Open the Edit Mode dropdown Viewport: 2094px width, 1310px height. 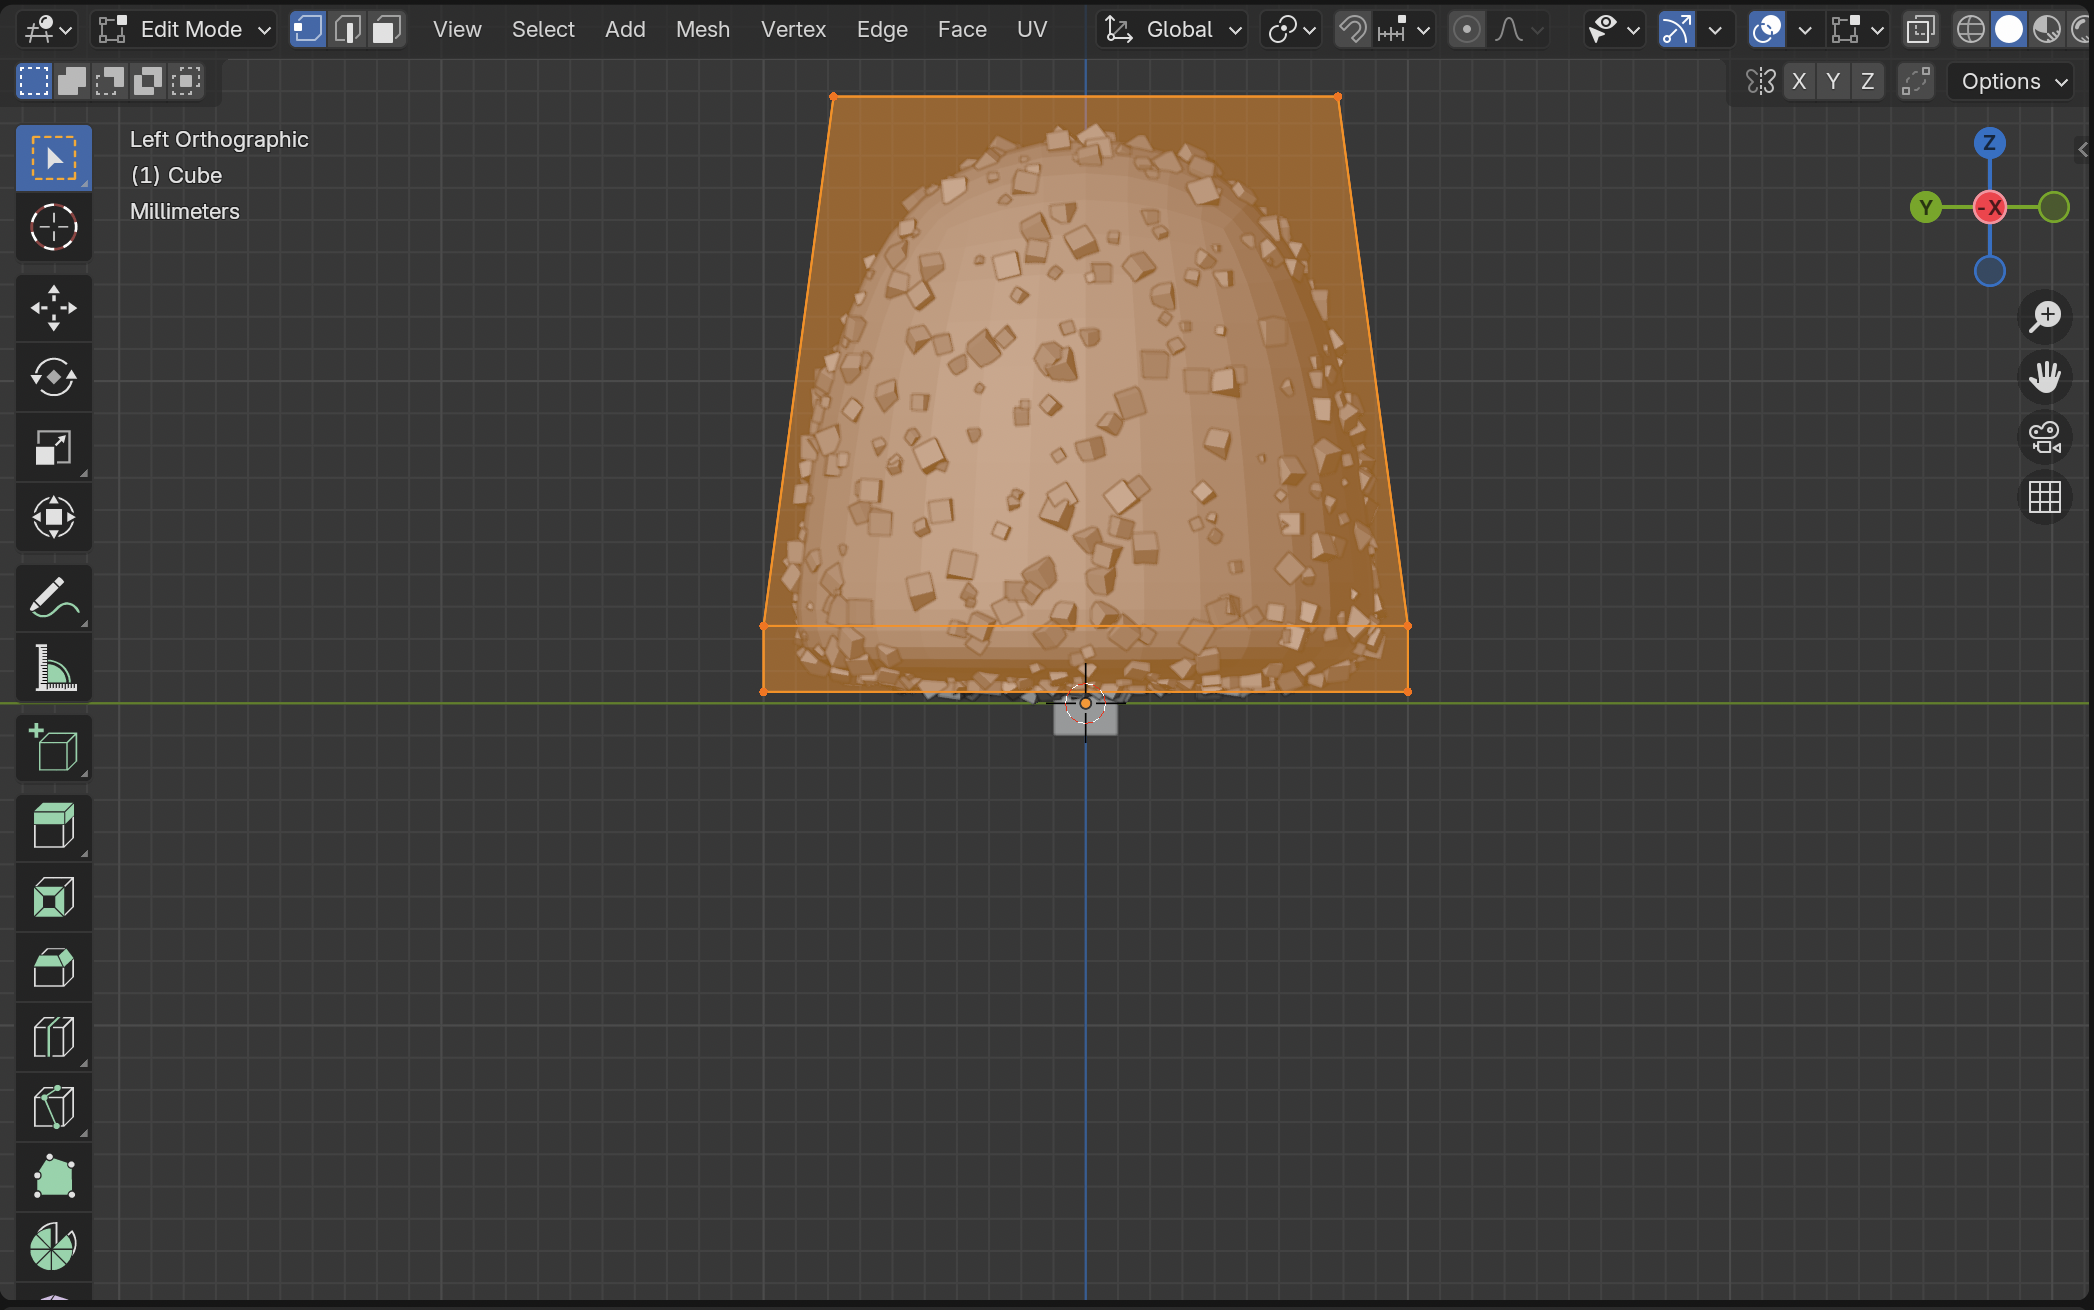tap(184, 29)
